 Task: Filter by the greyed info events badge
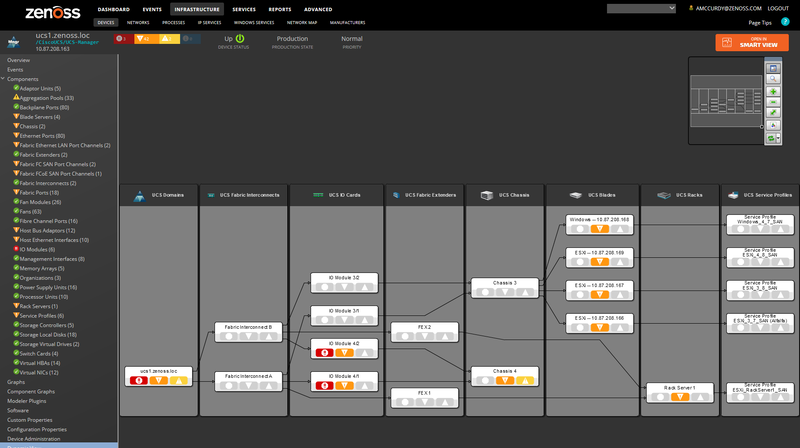pyautogui.click(x=190, y=39)
